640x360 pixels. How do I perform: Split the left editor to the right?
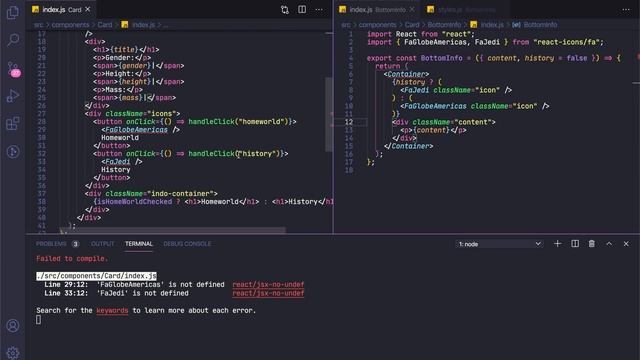302,9
